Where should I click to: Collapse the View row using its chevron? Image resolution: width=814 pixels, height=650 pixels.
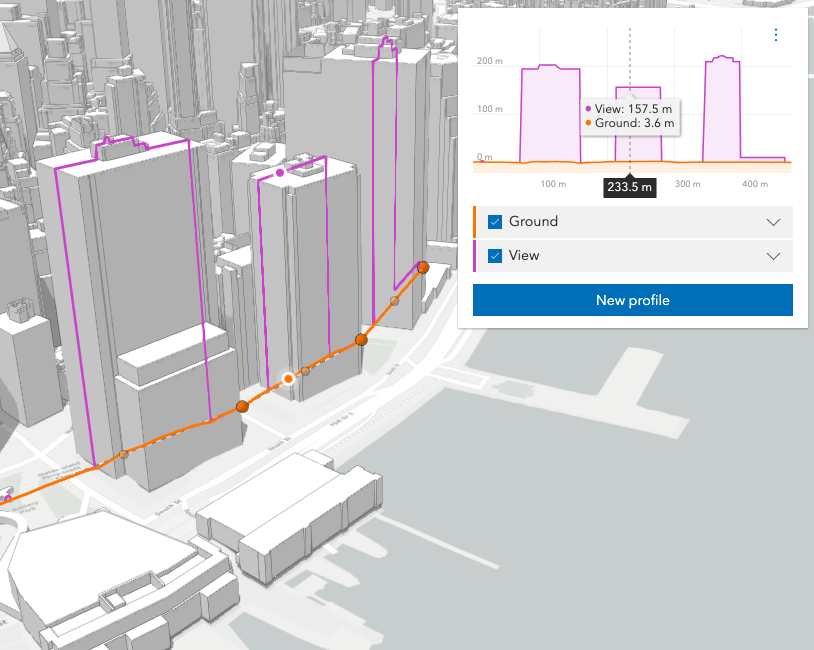click(773, 256)
